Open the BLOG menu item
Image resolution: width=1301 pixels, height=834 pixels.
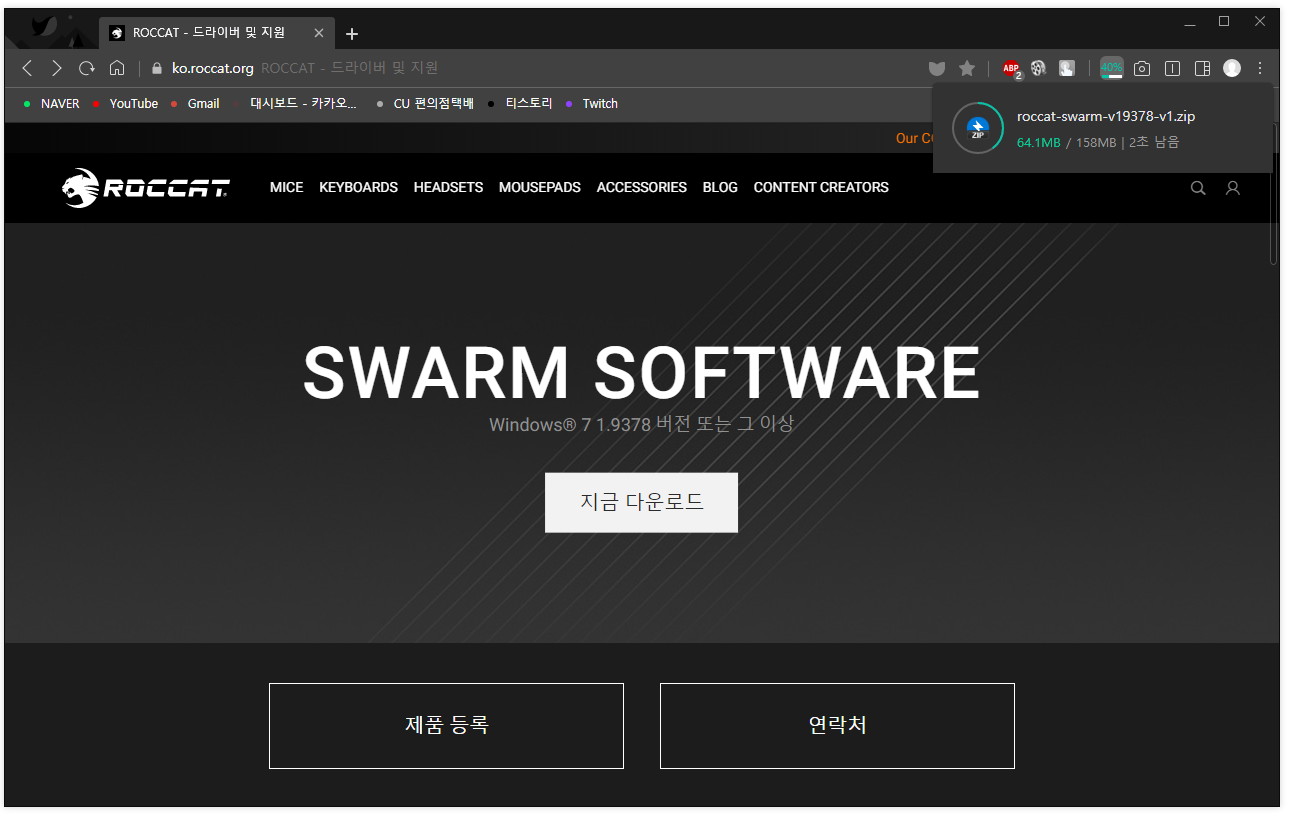click(x=720, y=187)
